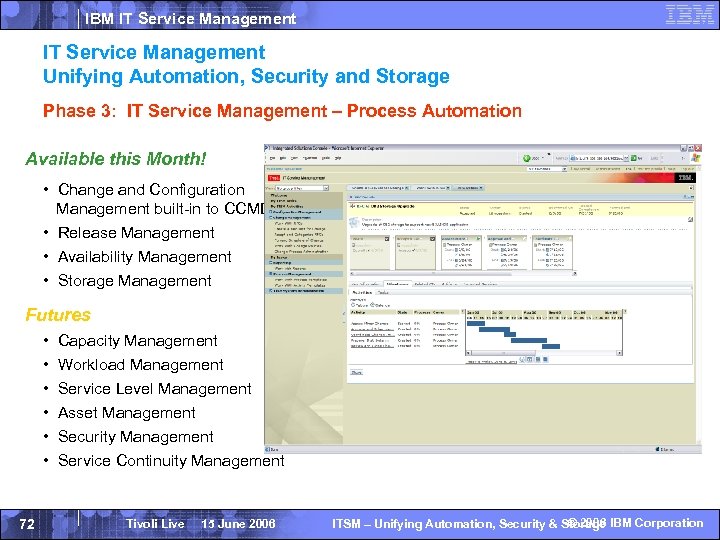720x540 pixels.
Task: Click the IBM logo on the slide header
Action: click(689, 15)
